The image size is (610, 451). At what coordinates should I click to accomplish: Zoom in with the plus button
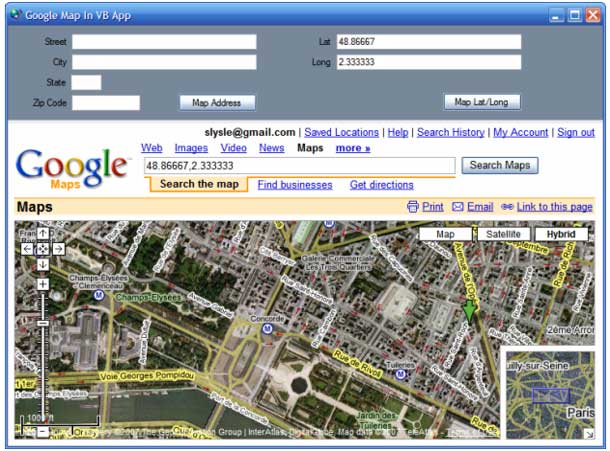click(x=43, y=284)
